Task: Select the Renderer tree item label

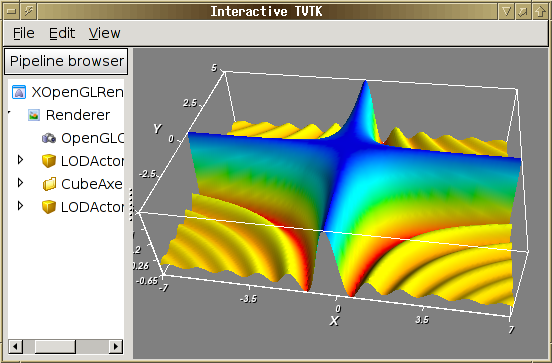Action: pyautogui.click(x=78, y=115)
